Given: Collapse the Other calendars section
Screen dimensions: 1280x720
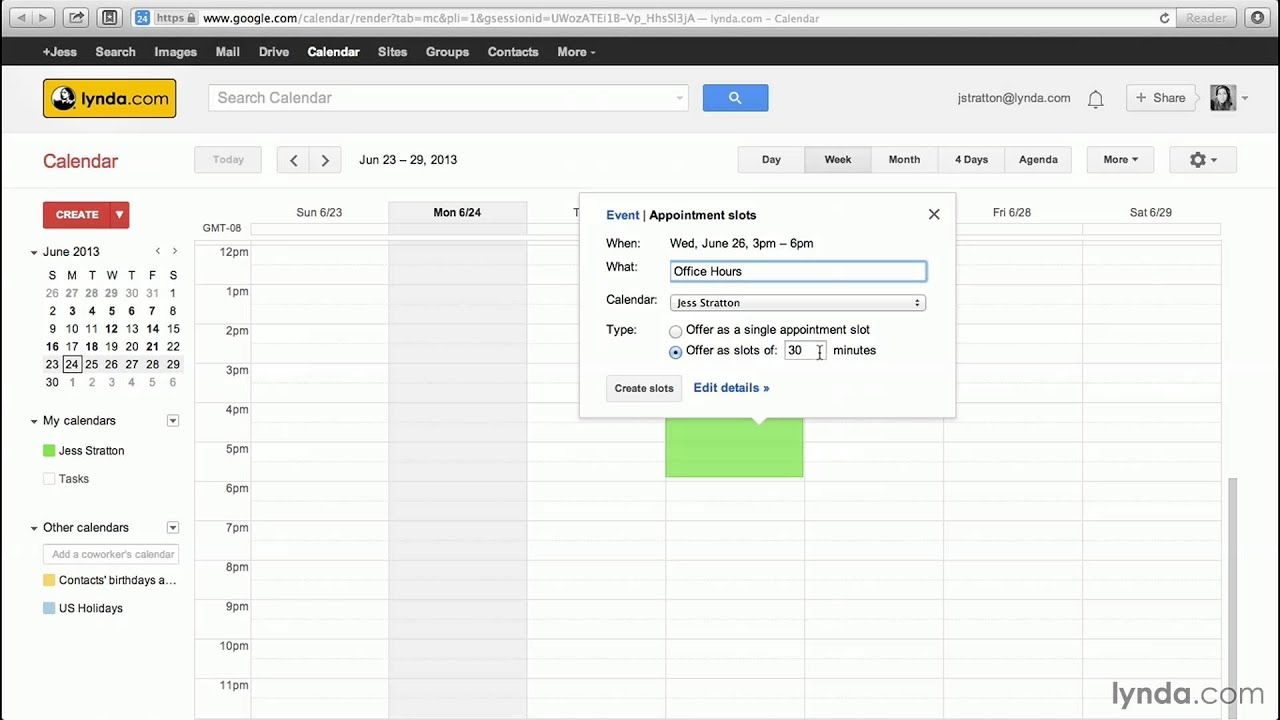Looking at the screenshot, I should pos(34,529).
